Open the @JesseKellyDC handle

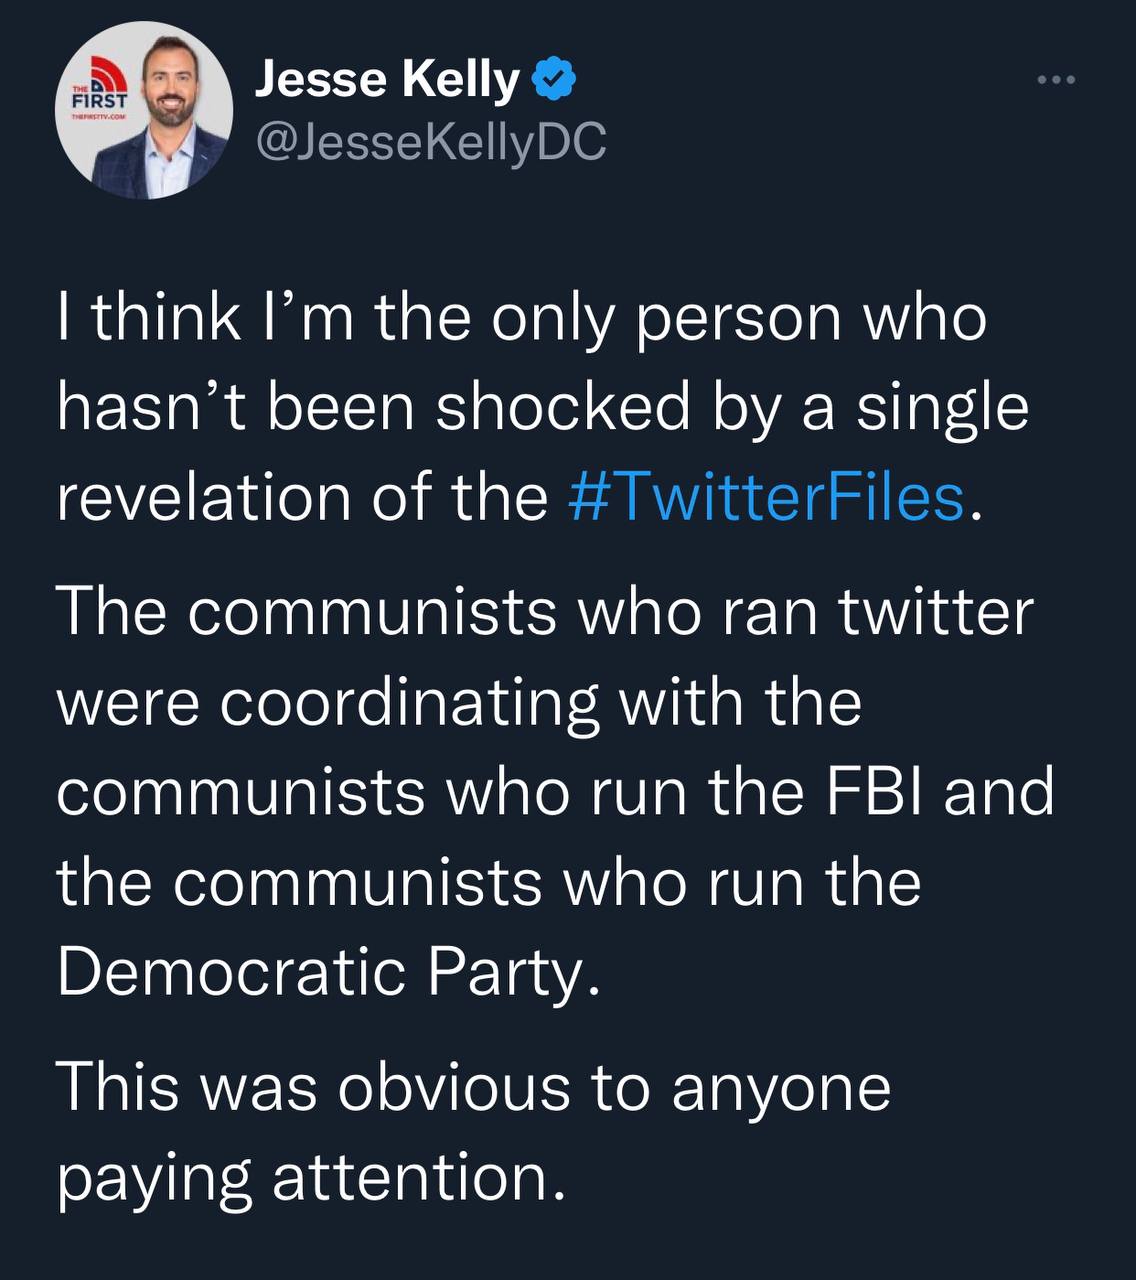pyautogui.click(x=431, y=142)
